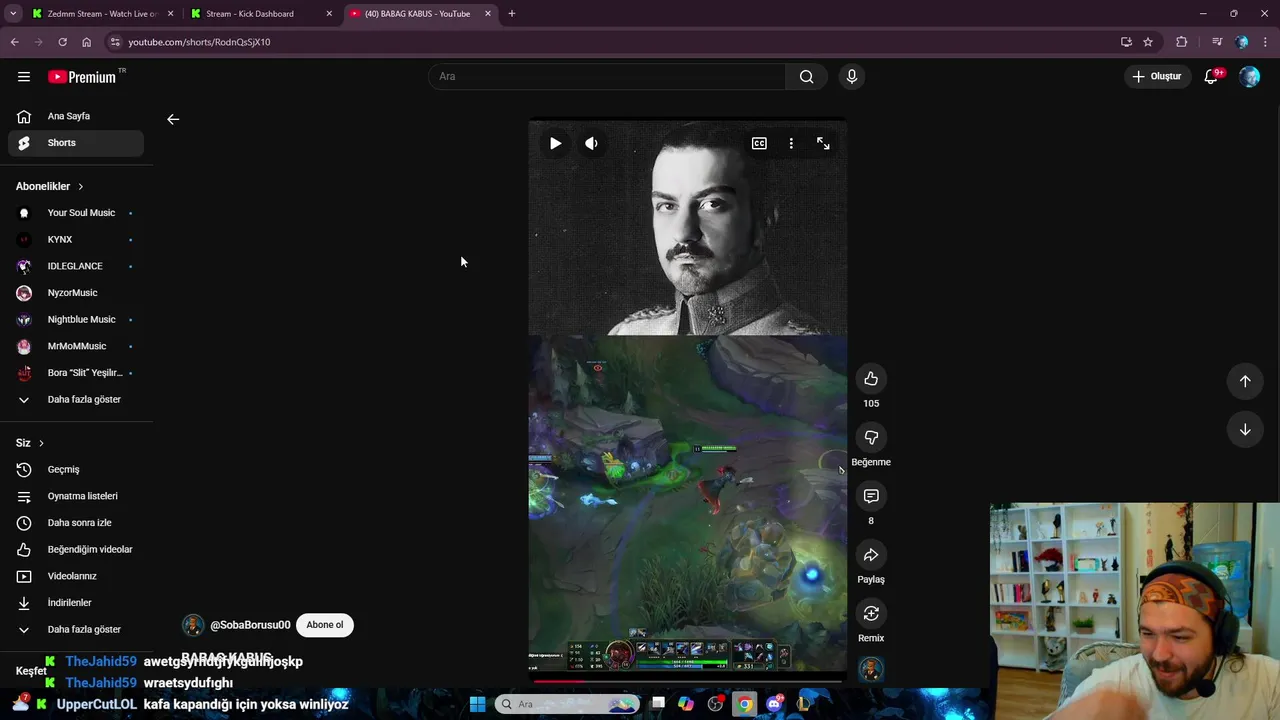Open the MrMoMMusic channel
The image size is (1280, 720).
76,346
